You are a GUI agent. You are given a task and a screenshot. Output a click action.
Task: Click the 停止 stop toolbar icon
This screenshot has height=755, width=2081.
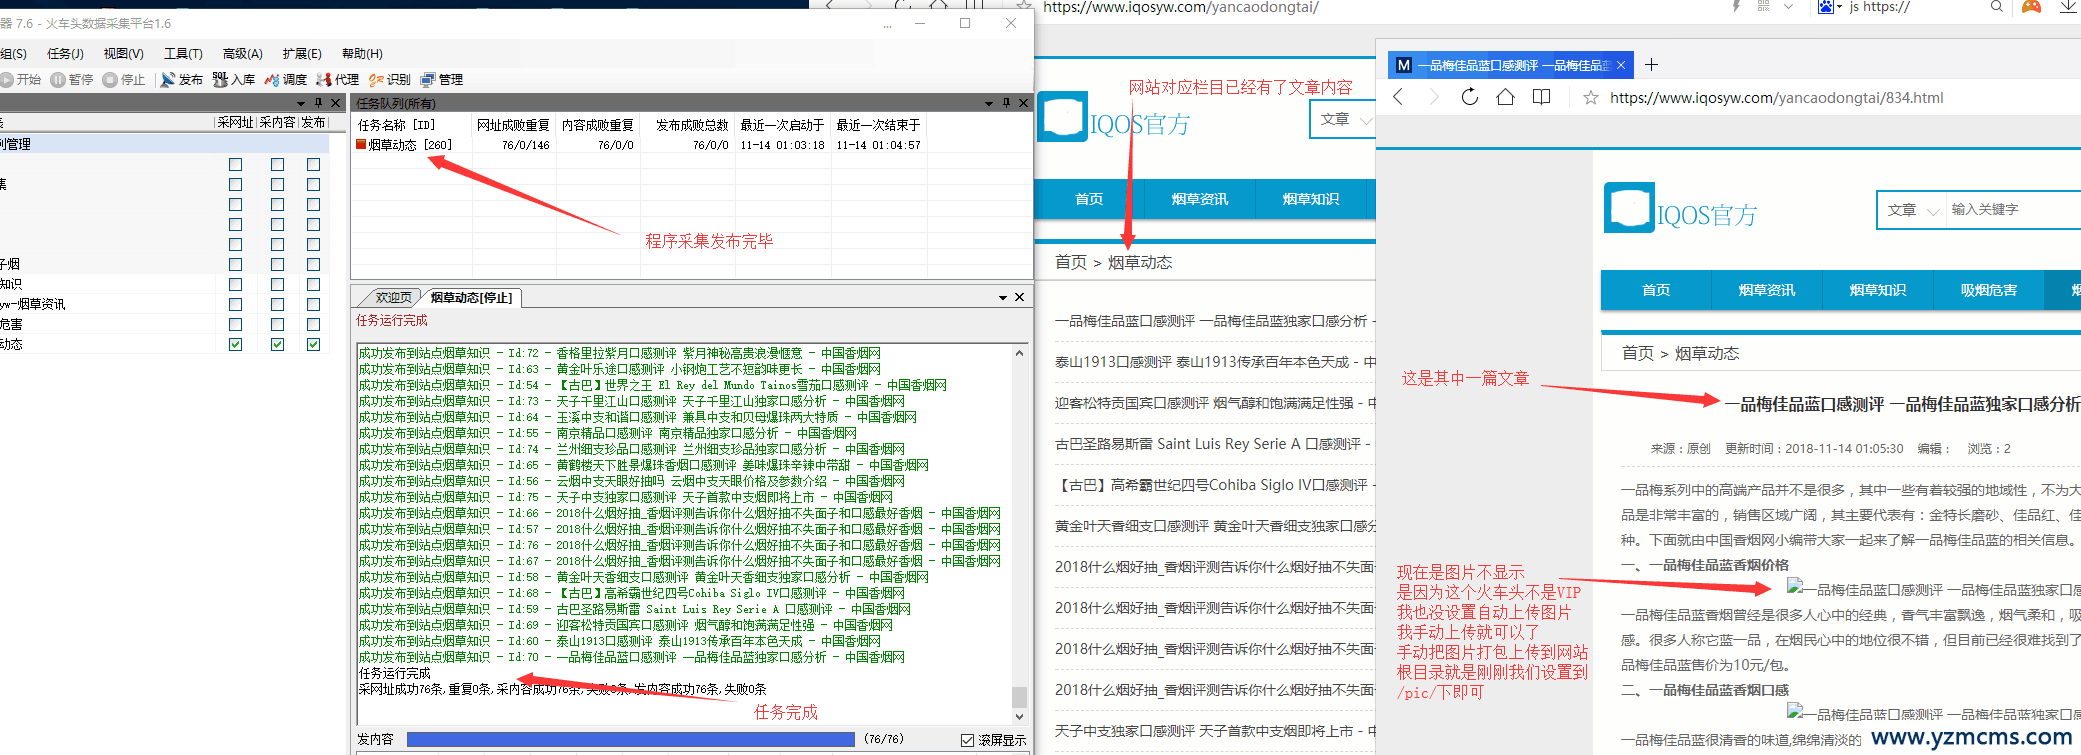click(x=110, y=80)
